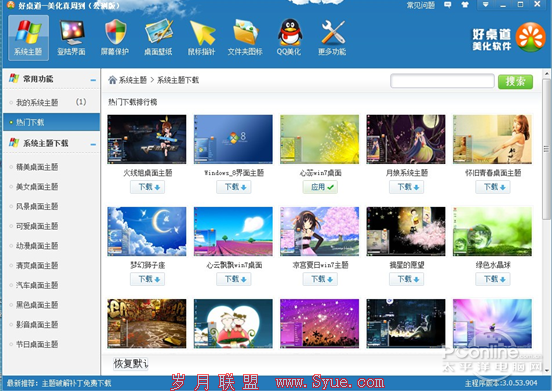Open the 更多功能 tools icon

332,38
